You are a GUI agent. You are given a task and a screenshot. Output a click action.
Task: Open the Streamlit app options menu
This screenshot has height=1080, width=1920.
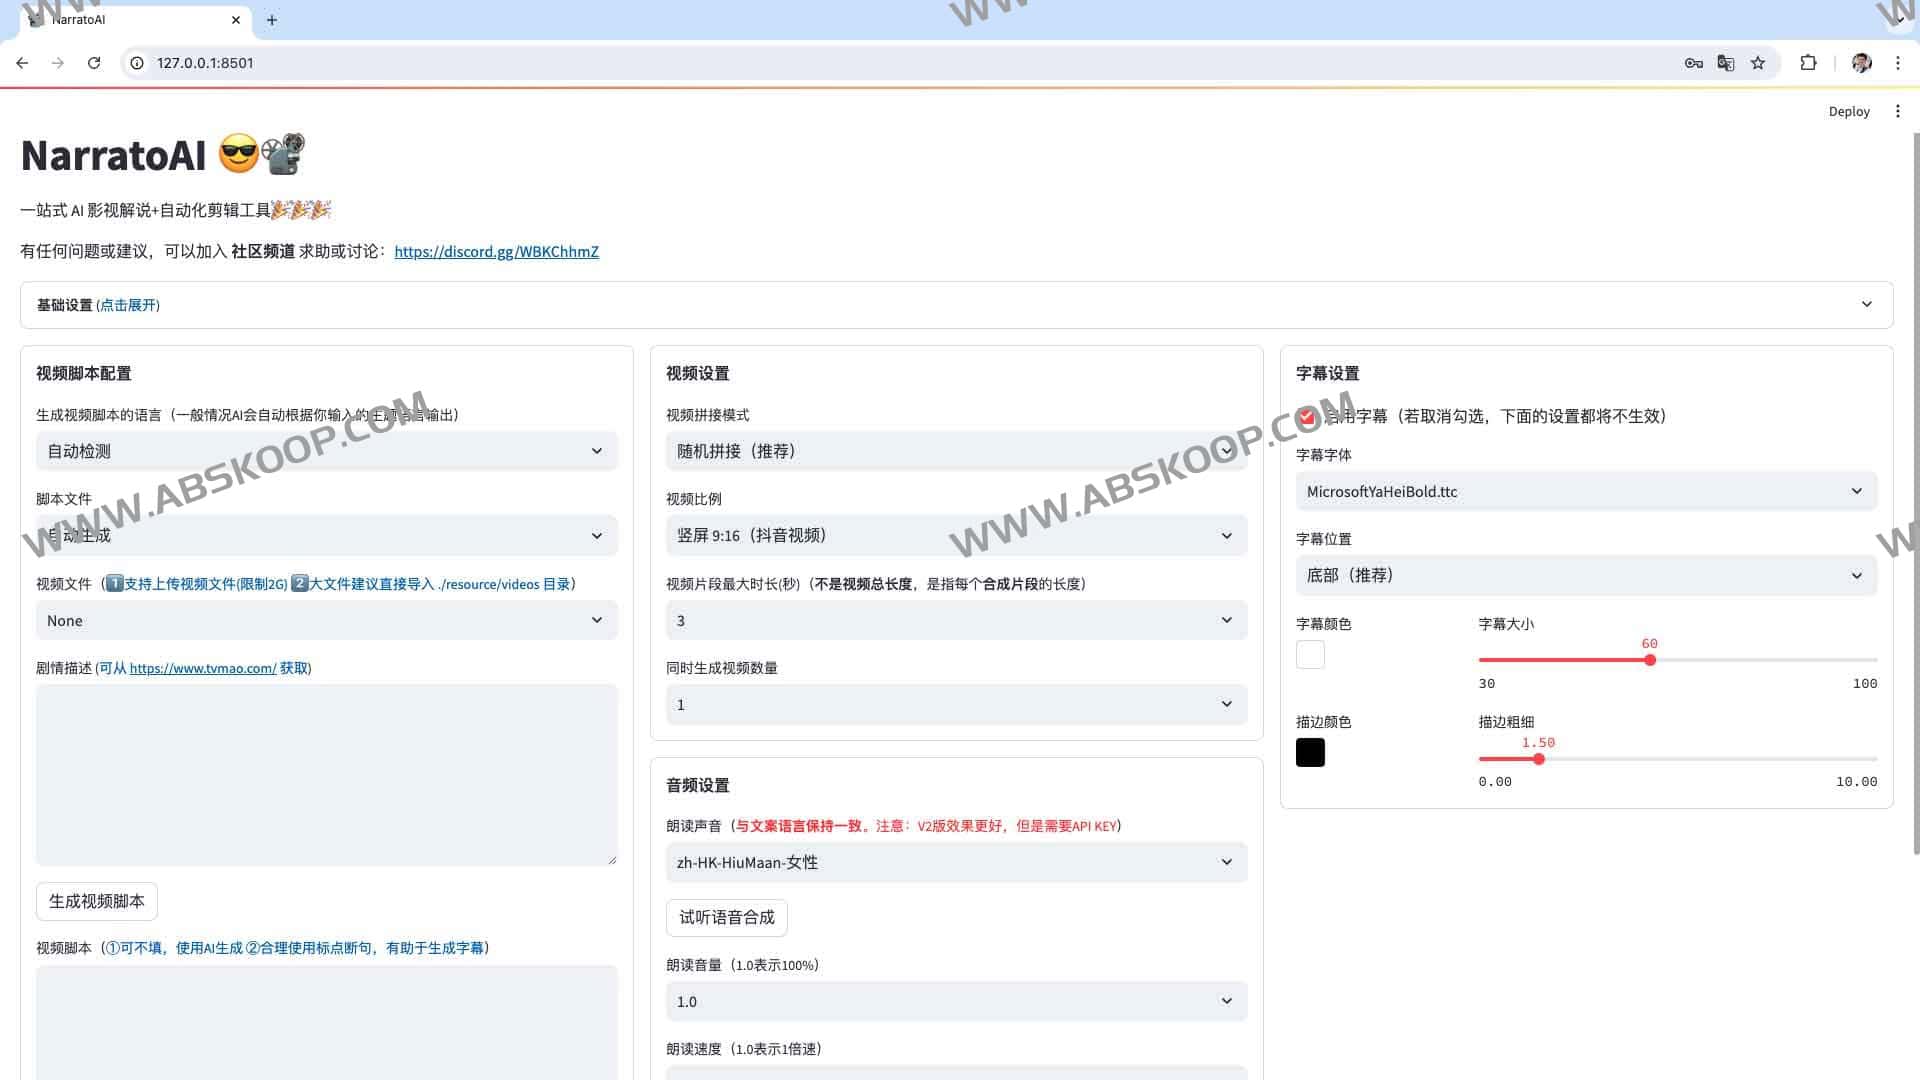[x=1897, y=111]
